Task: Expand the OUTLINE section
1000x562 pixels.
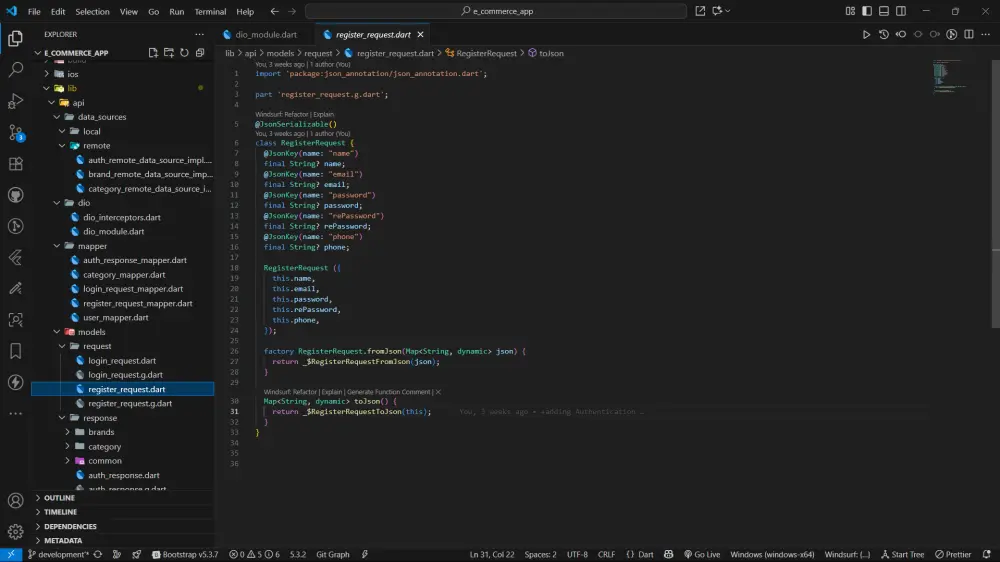Action: [59, 498]
